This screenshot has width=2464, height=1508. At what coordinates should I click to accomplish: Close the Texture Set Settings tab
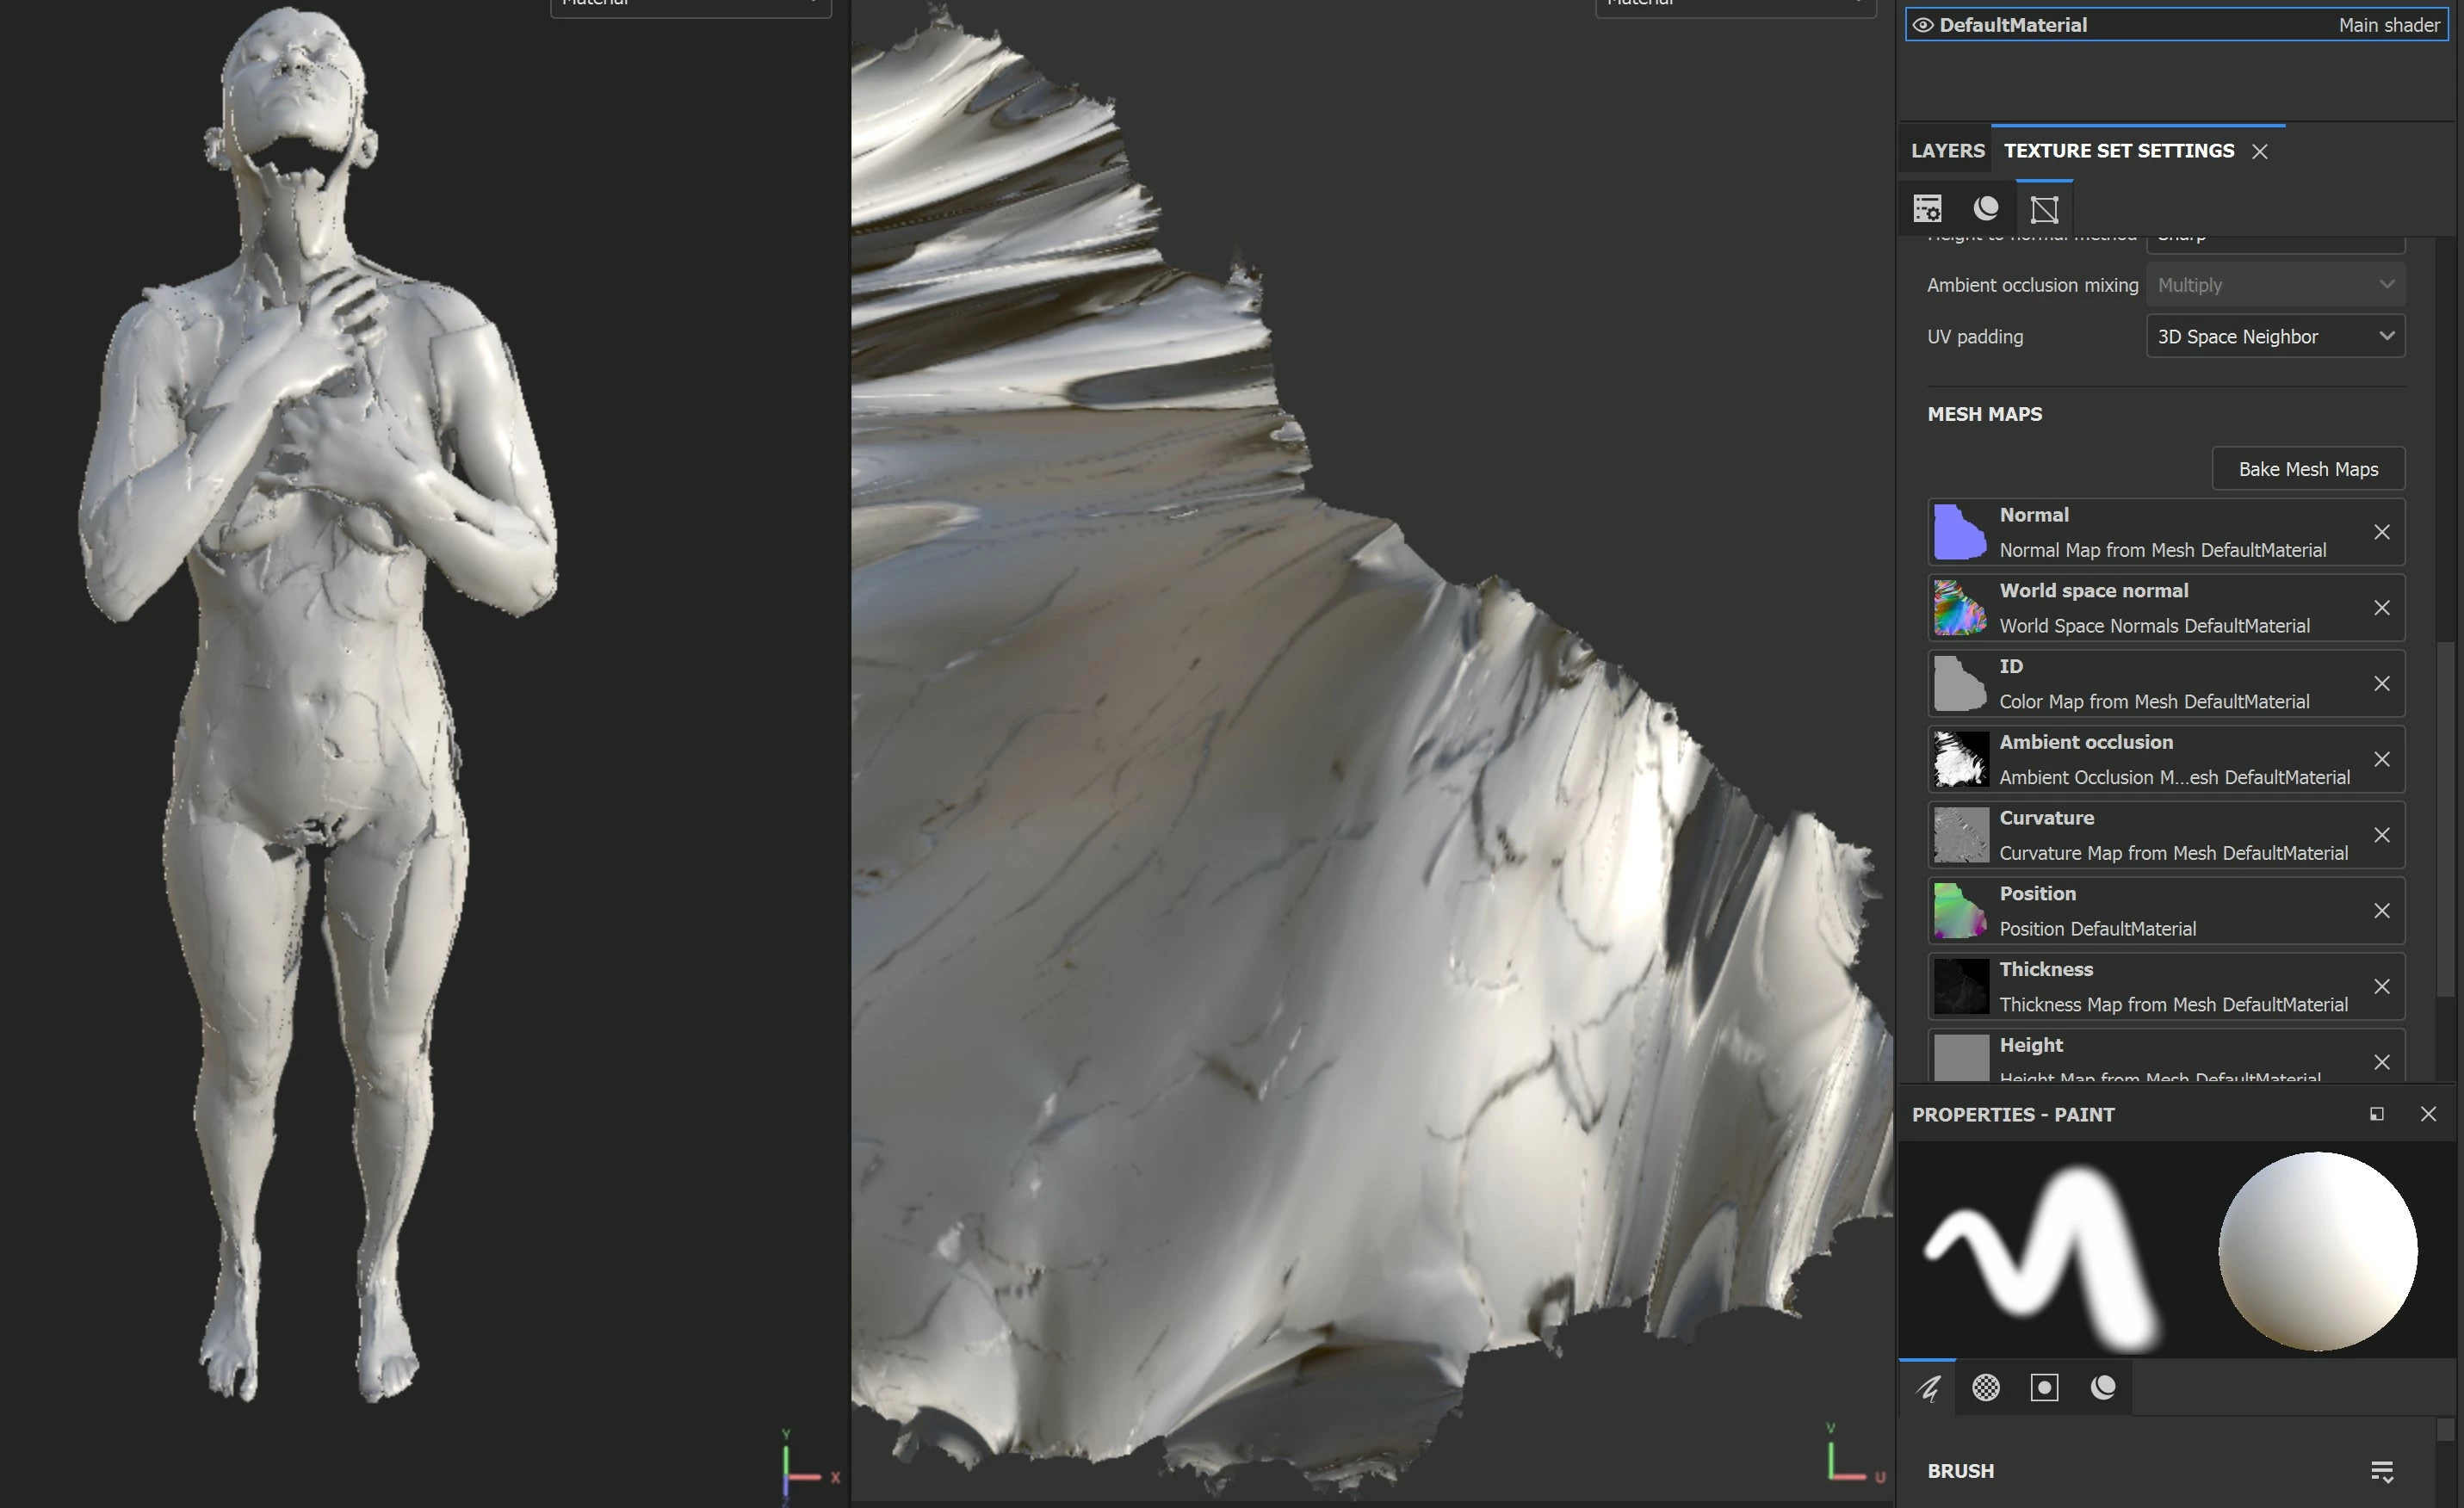coord(2260,151)
